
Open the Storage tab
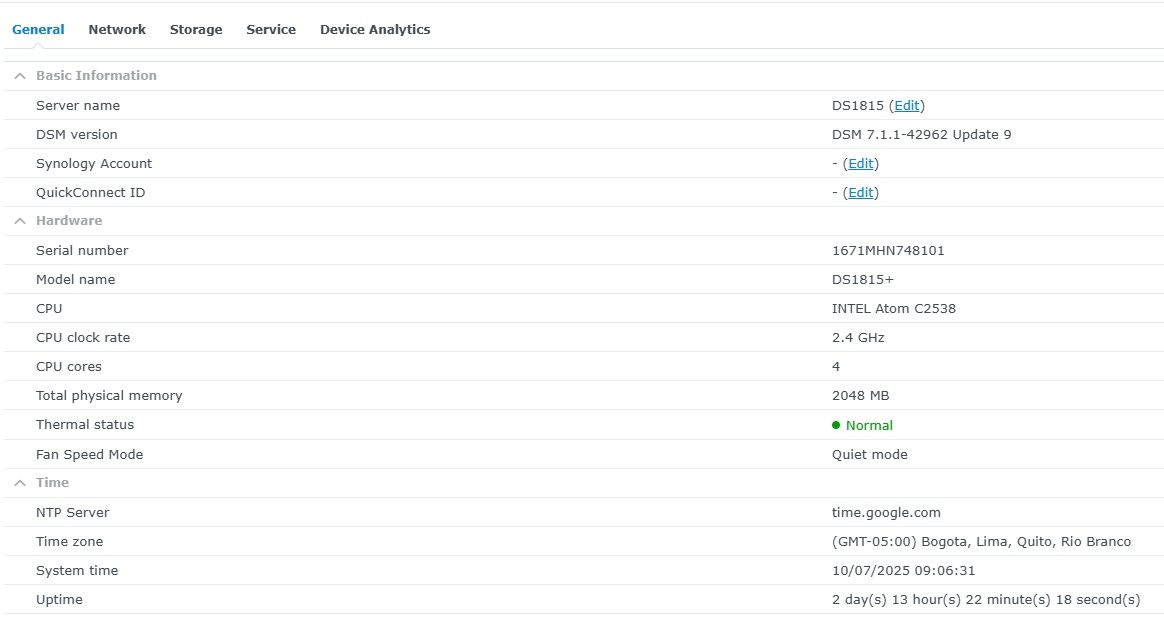tap(196, 30)
